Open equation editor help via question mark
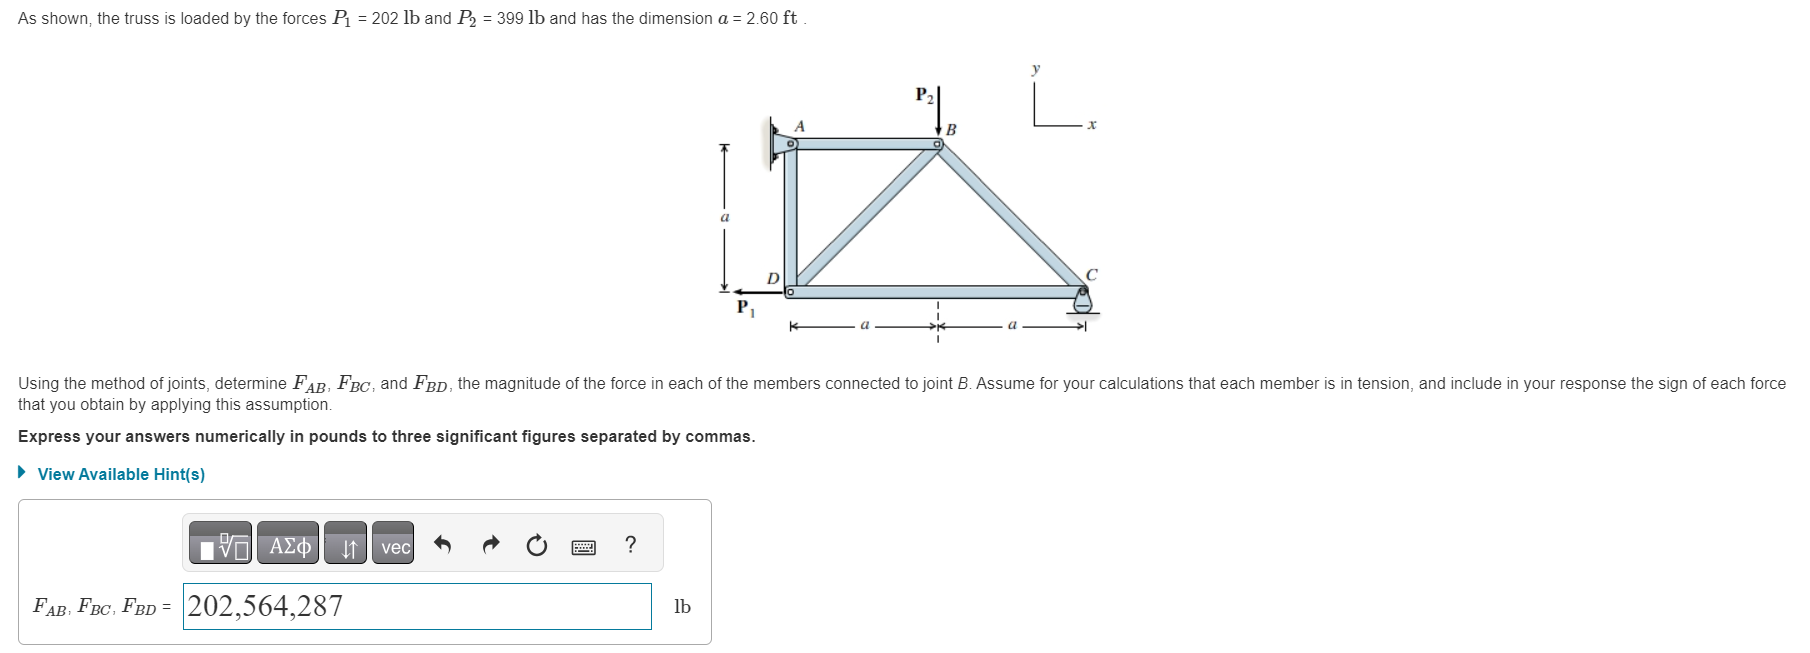The height and width of the screenshot is (653, 1810). 630,546
